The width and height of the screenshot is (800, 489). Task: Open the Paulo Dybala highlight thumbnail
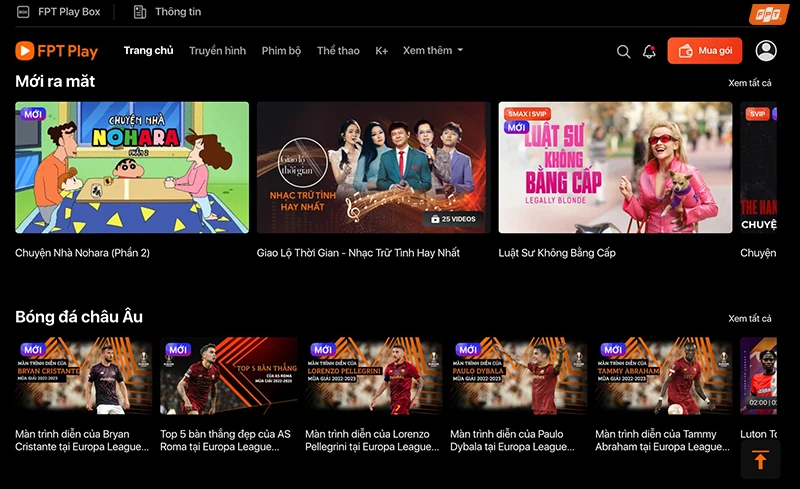click(x=518, y=376)
